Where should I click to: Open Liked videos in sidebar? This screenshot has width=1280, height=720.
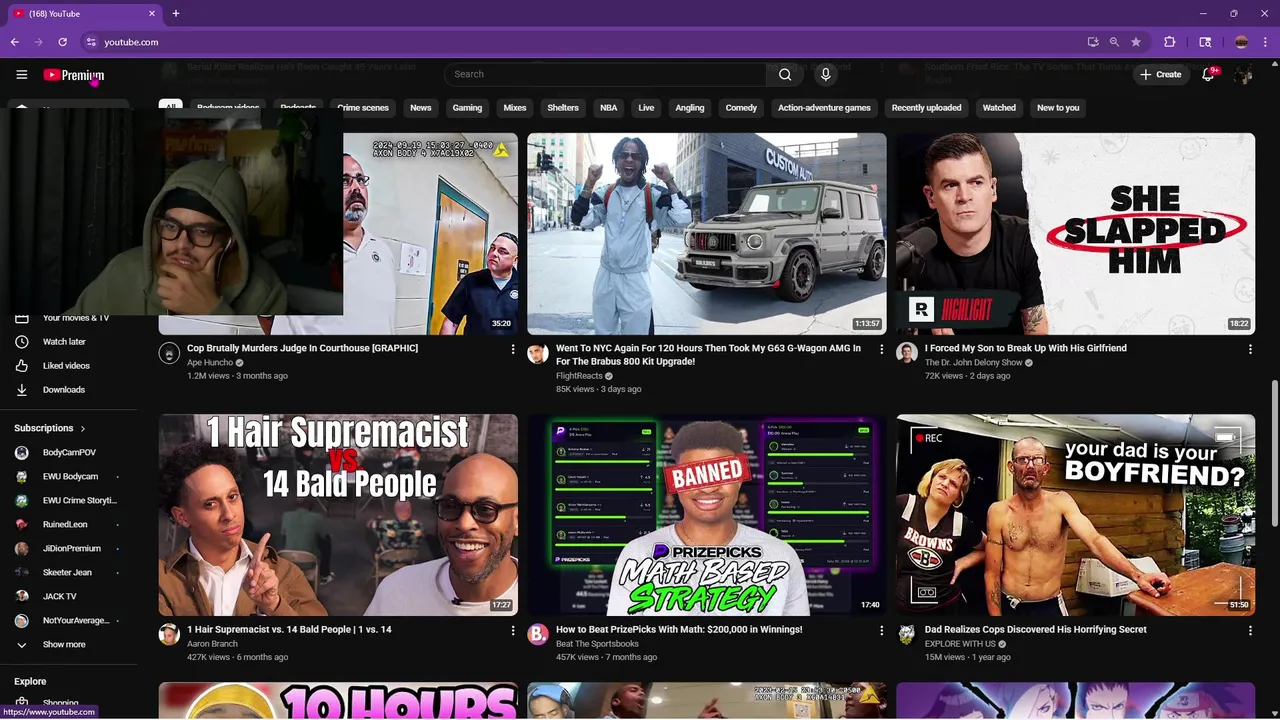65,366
